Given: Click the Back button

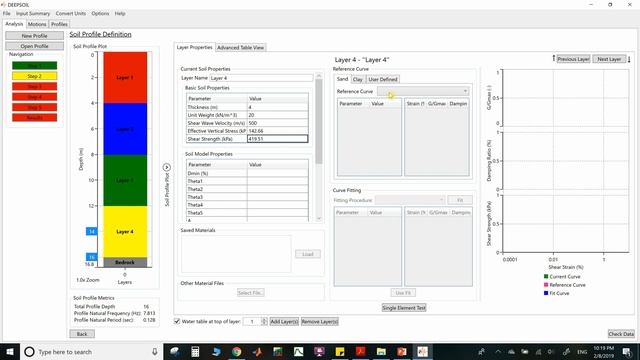Looking at the screenshot, I should pos(82,334).
